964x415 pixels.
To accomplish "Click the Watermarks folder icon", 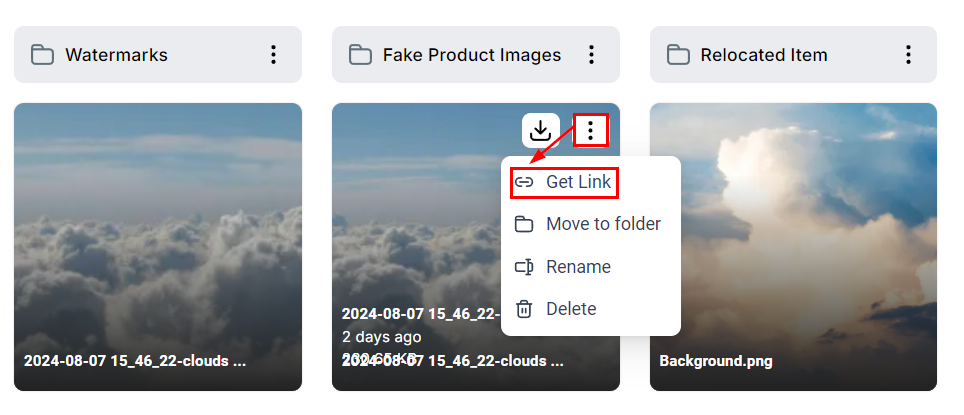I will (42, 55).
